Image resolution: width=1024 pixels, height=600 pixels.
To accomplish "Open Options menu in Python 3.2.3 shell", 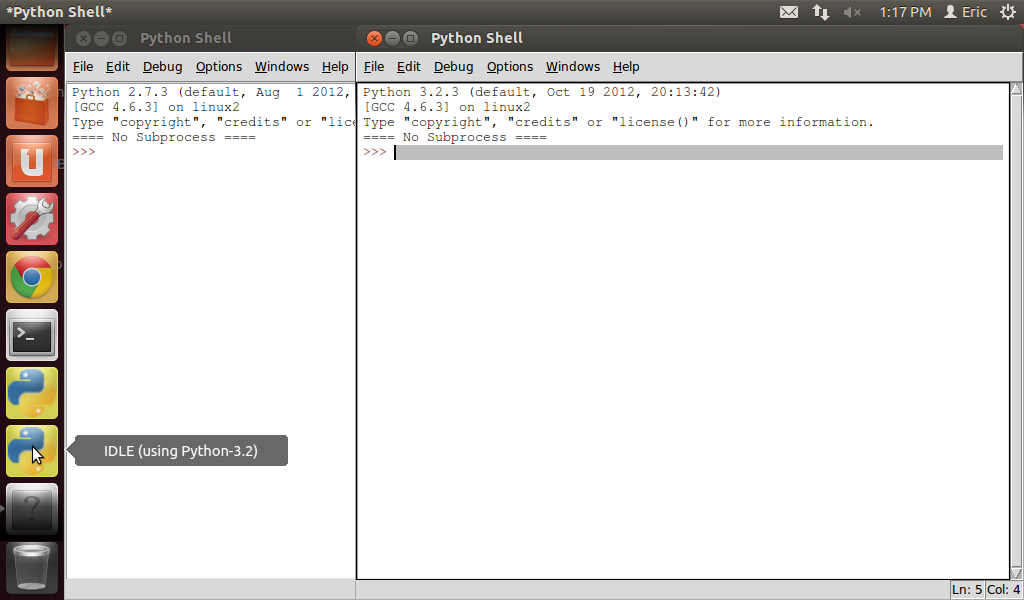I will click(x=509, y=67).
